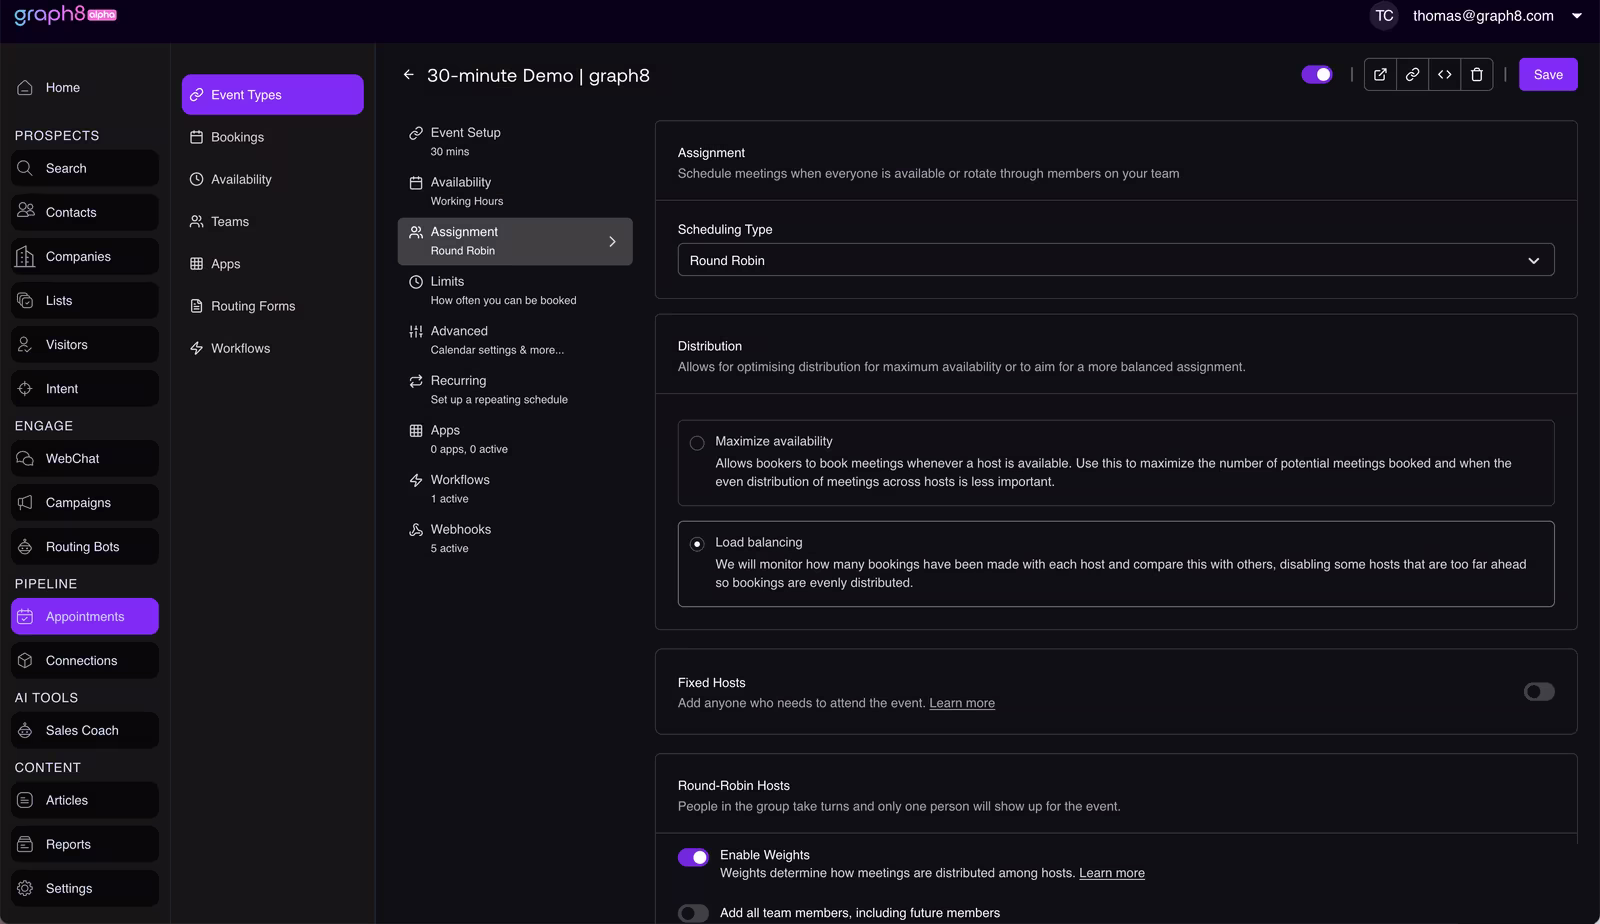This screenshot has width=1600, height=924.
Task: Click the Availability clock icon
Action: tap(197, 179)
